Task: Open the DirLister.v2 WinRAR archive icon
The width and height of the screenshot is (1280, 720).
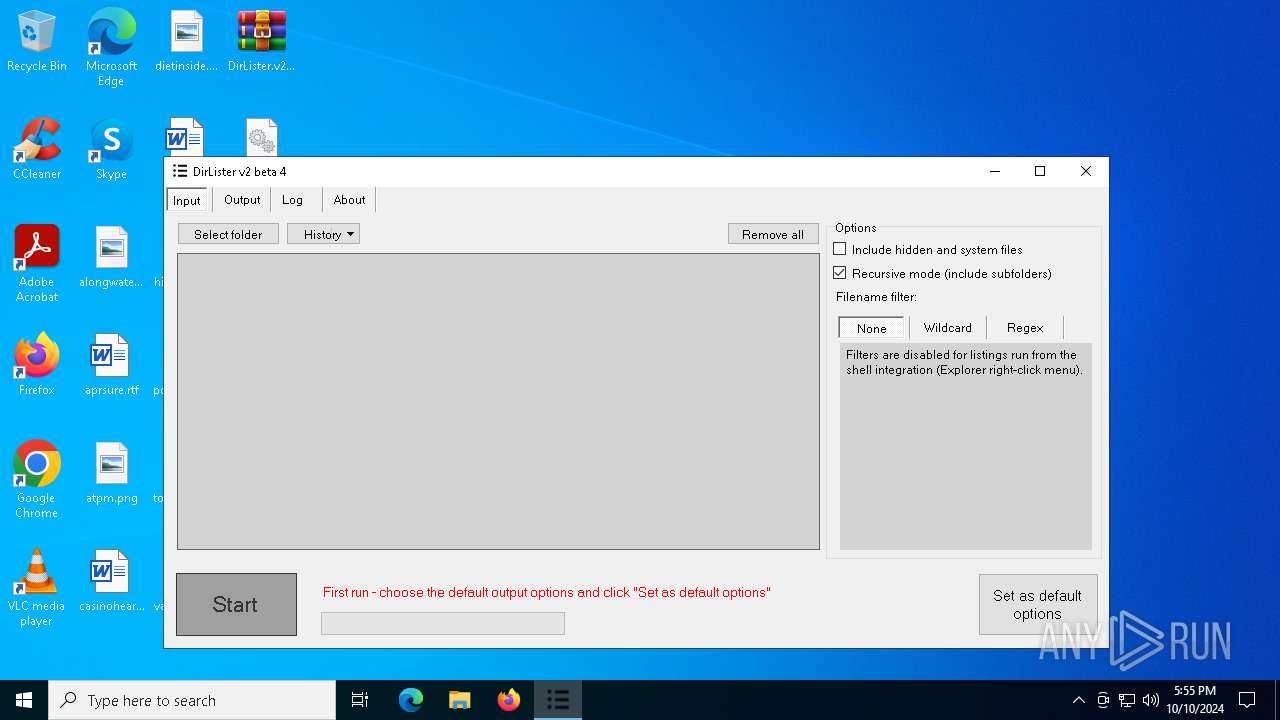Action: click(261, 42)
